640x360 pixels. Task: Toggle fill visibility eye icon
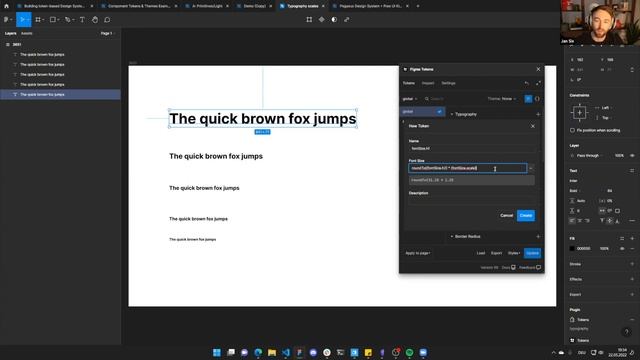coord(622,249)
